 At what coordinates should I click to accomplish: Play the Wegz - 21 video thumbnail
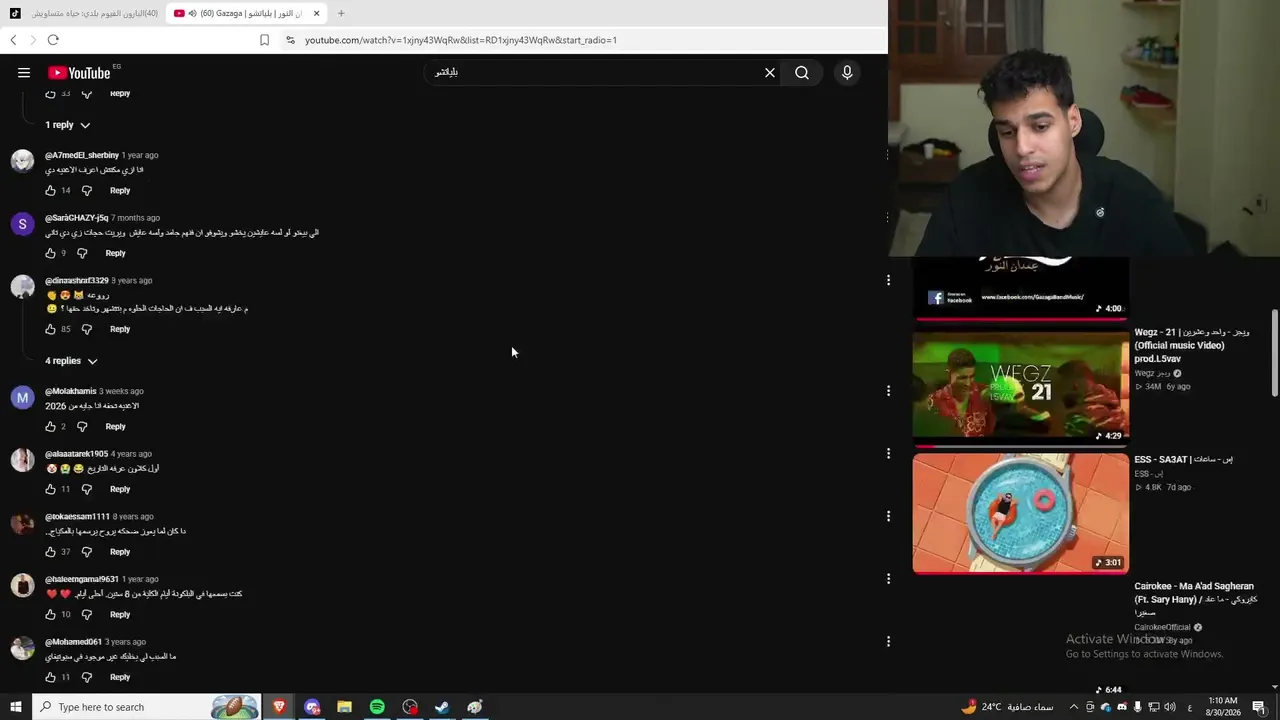(1021, 388)
